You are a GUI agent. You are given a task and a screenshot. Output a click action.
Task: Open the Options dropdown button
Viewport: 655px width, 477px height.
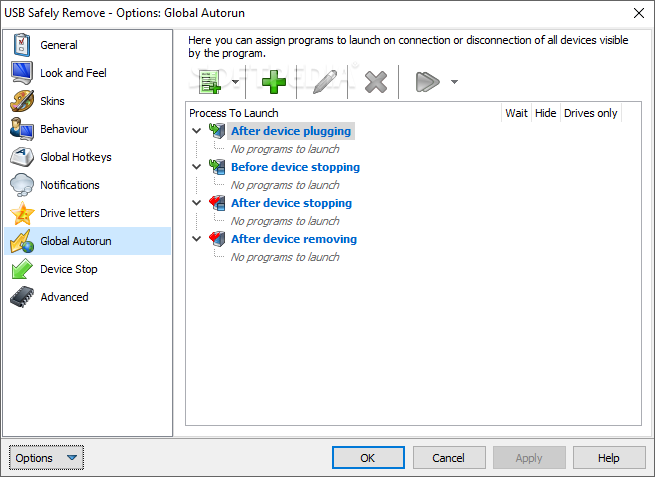click(46, 458)
